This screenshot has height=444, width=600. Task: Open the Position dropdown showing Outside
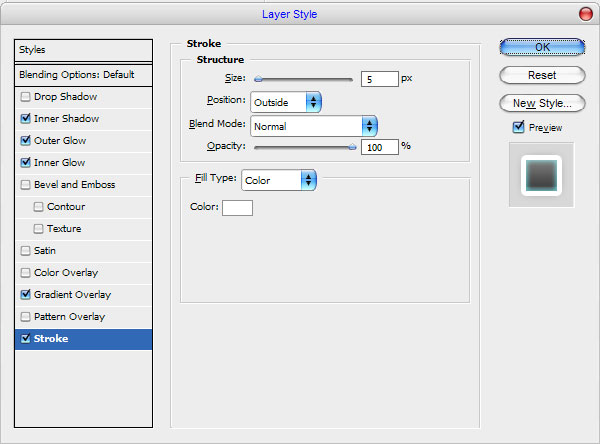click(x=286, y=102)
